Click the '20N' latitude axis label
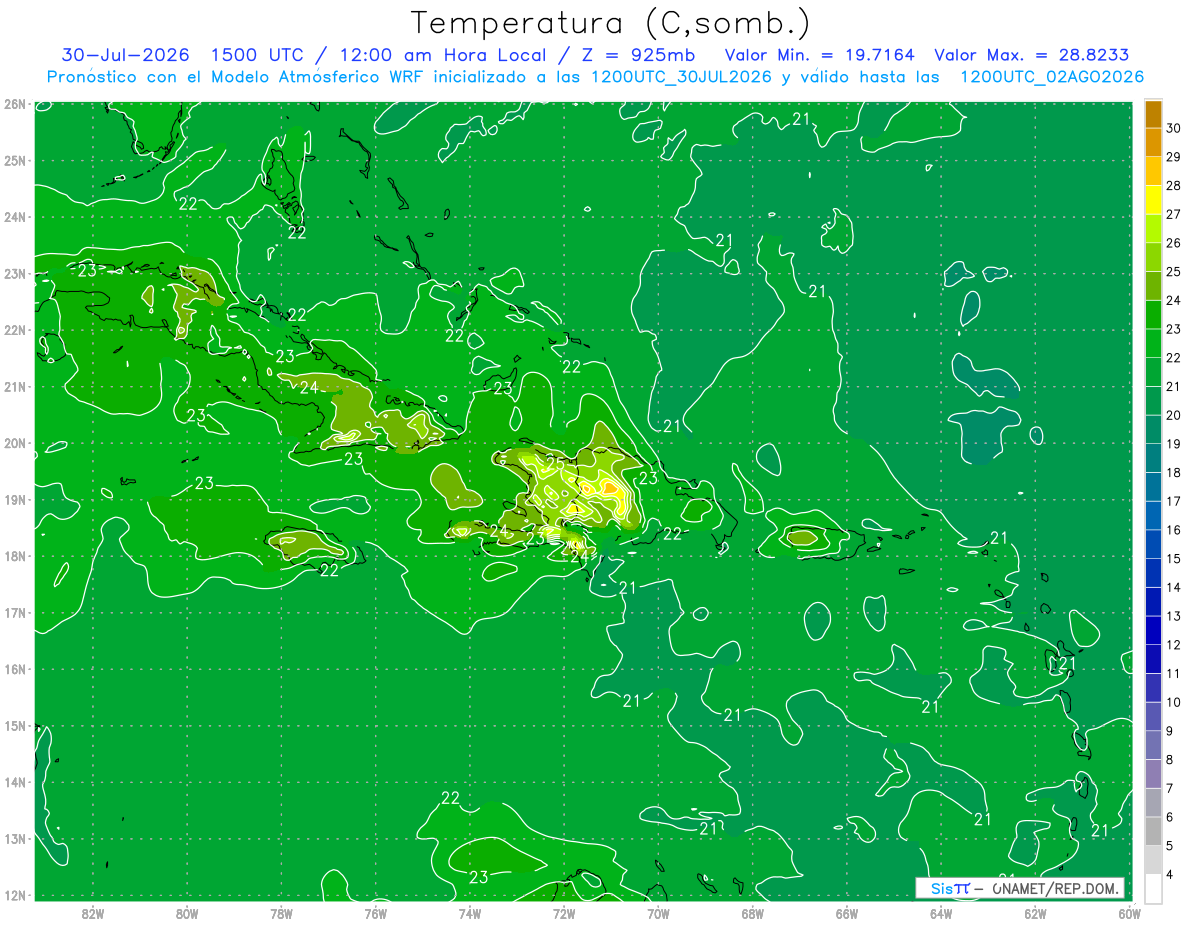This screenshot has width=1200, height=927. (15, 443)
